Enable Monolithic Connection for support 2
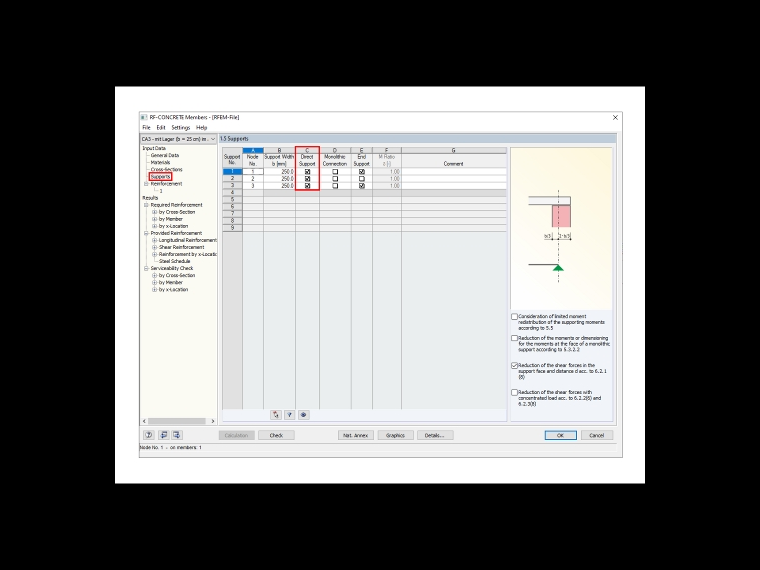This screenshot has width=760, height=570. tap(335, 179)
